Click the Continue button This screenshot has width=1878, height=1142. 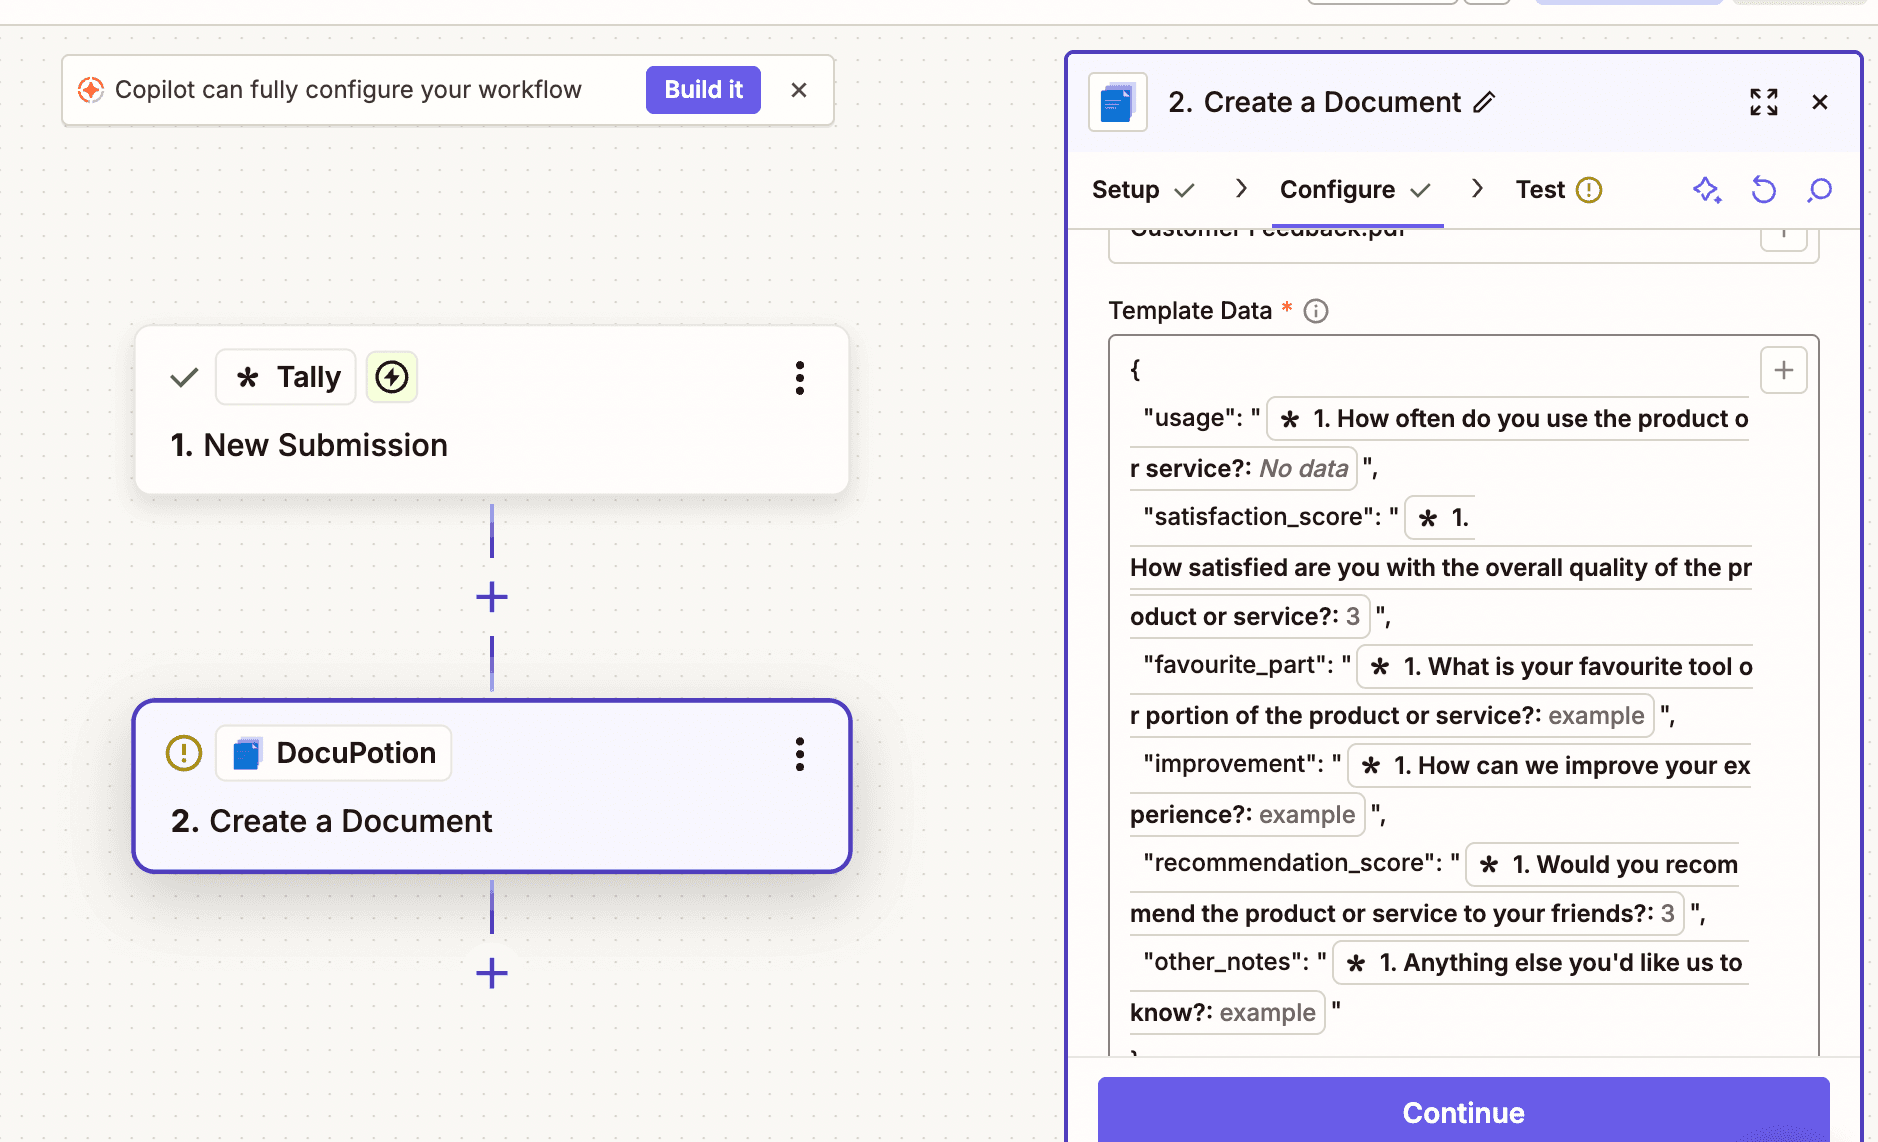1463,1110
